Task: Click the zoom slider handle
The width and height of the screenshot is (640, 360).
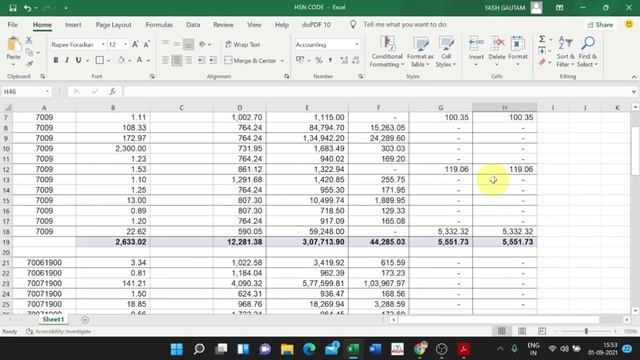Action: pyautogui.click(x=586, y=331)
